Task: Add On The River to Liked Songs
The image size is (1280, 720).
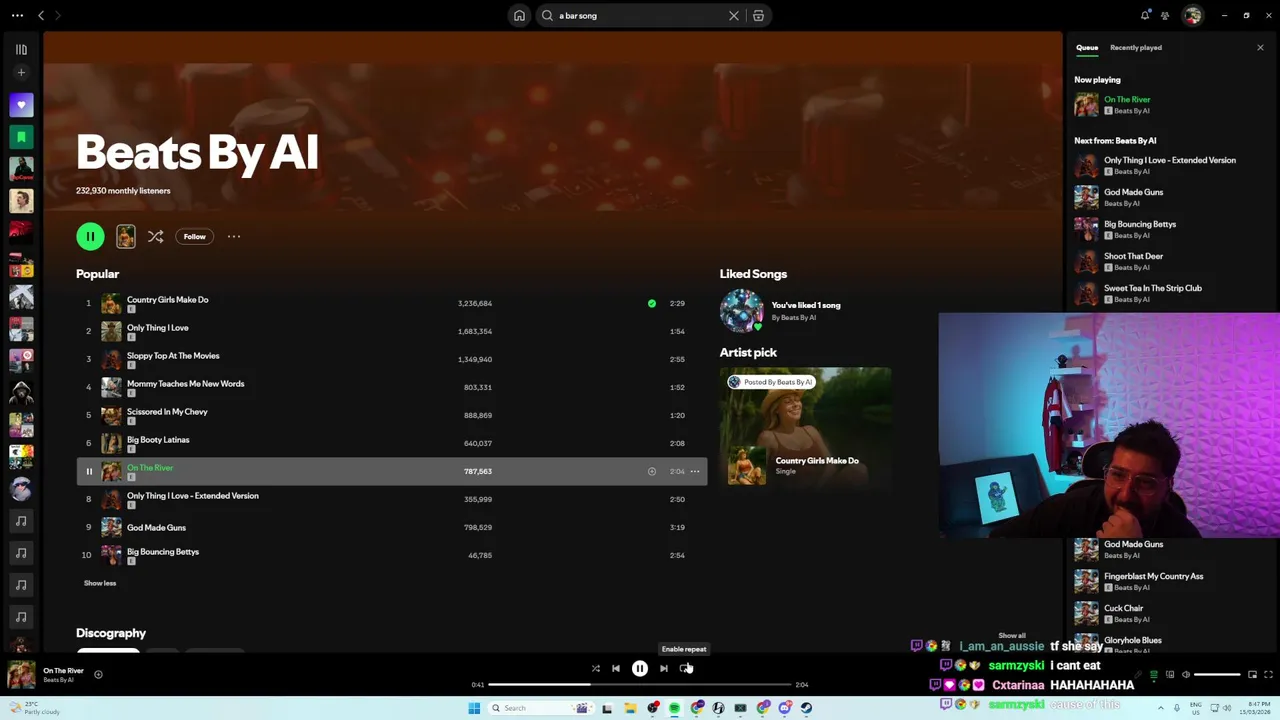Action: coord(652,471)
